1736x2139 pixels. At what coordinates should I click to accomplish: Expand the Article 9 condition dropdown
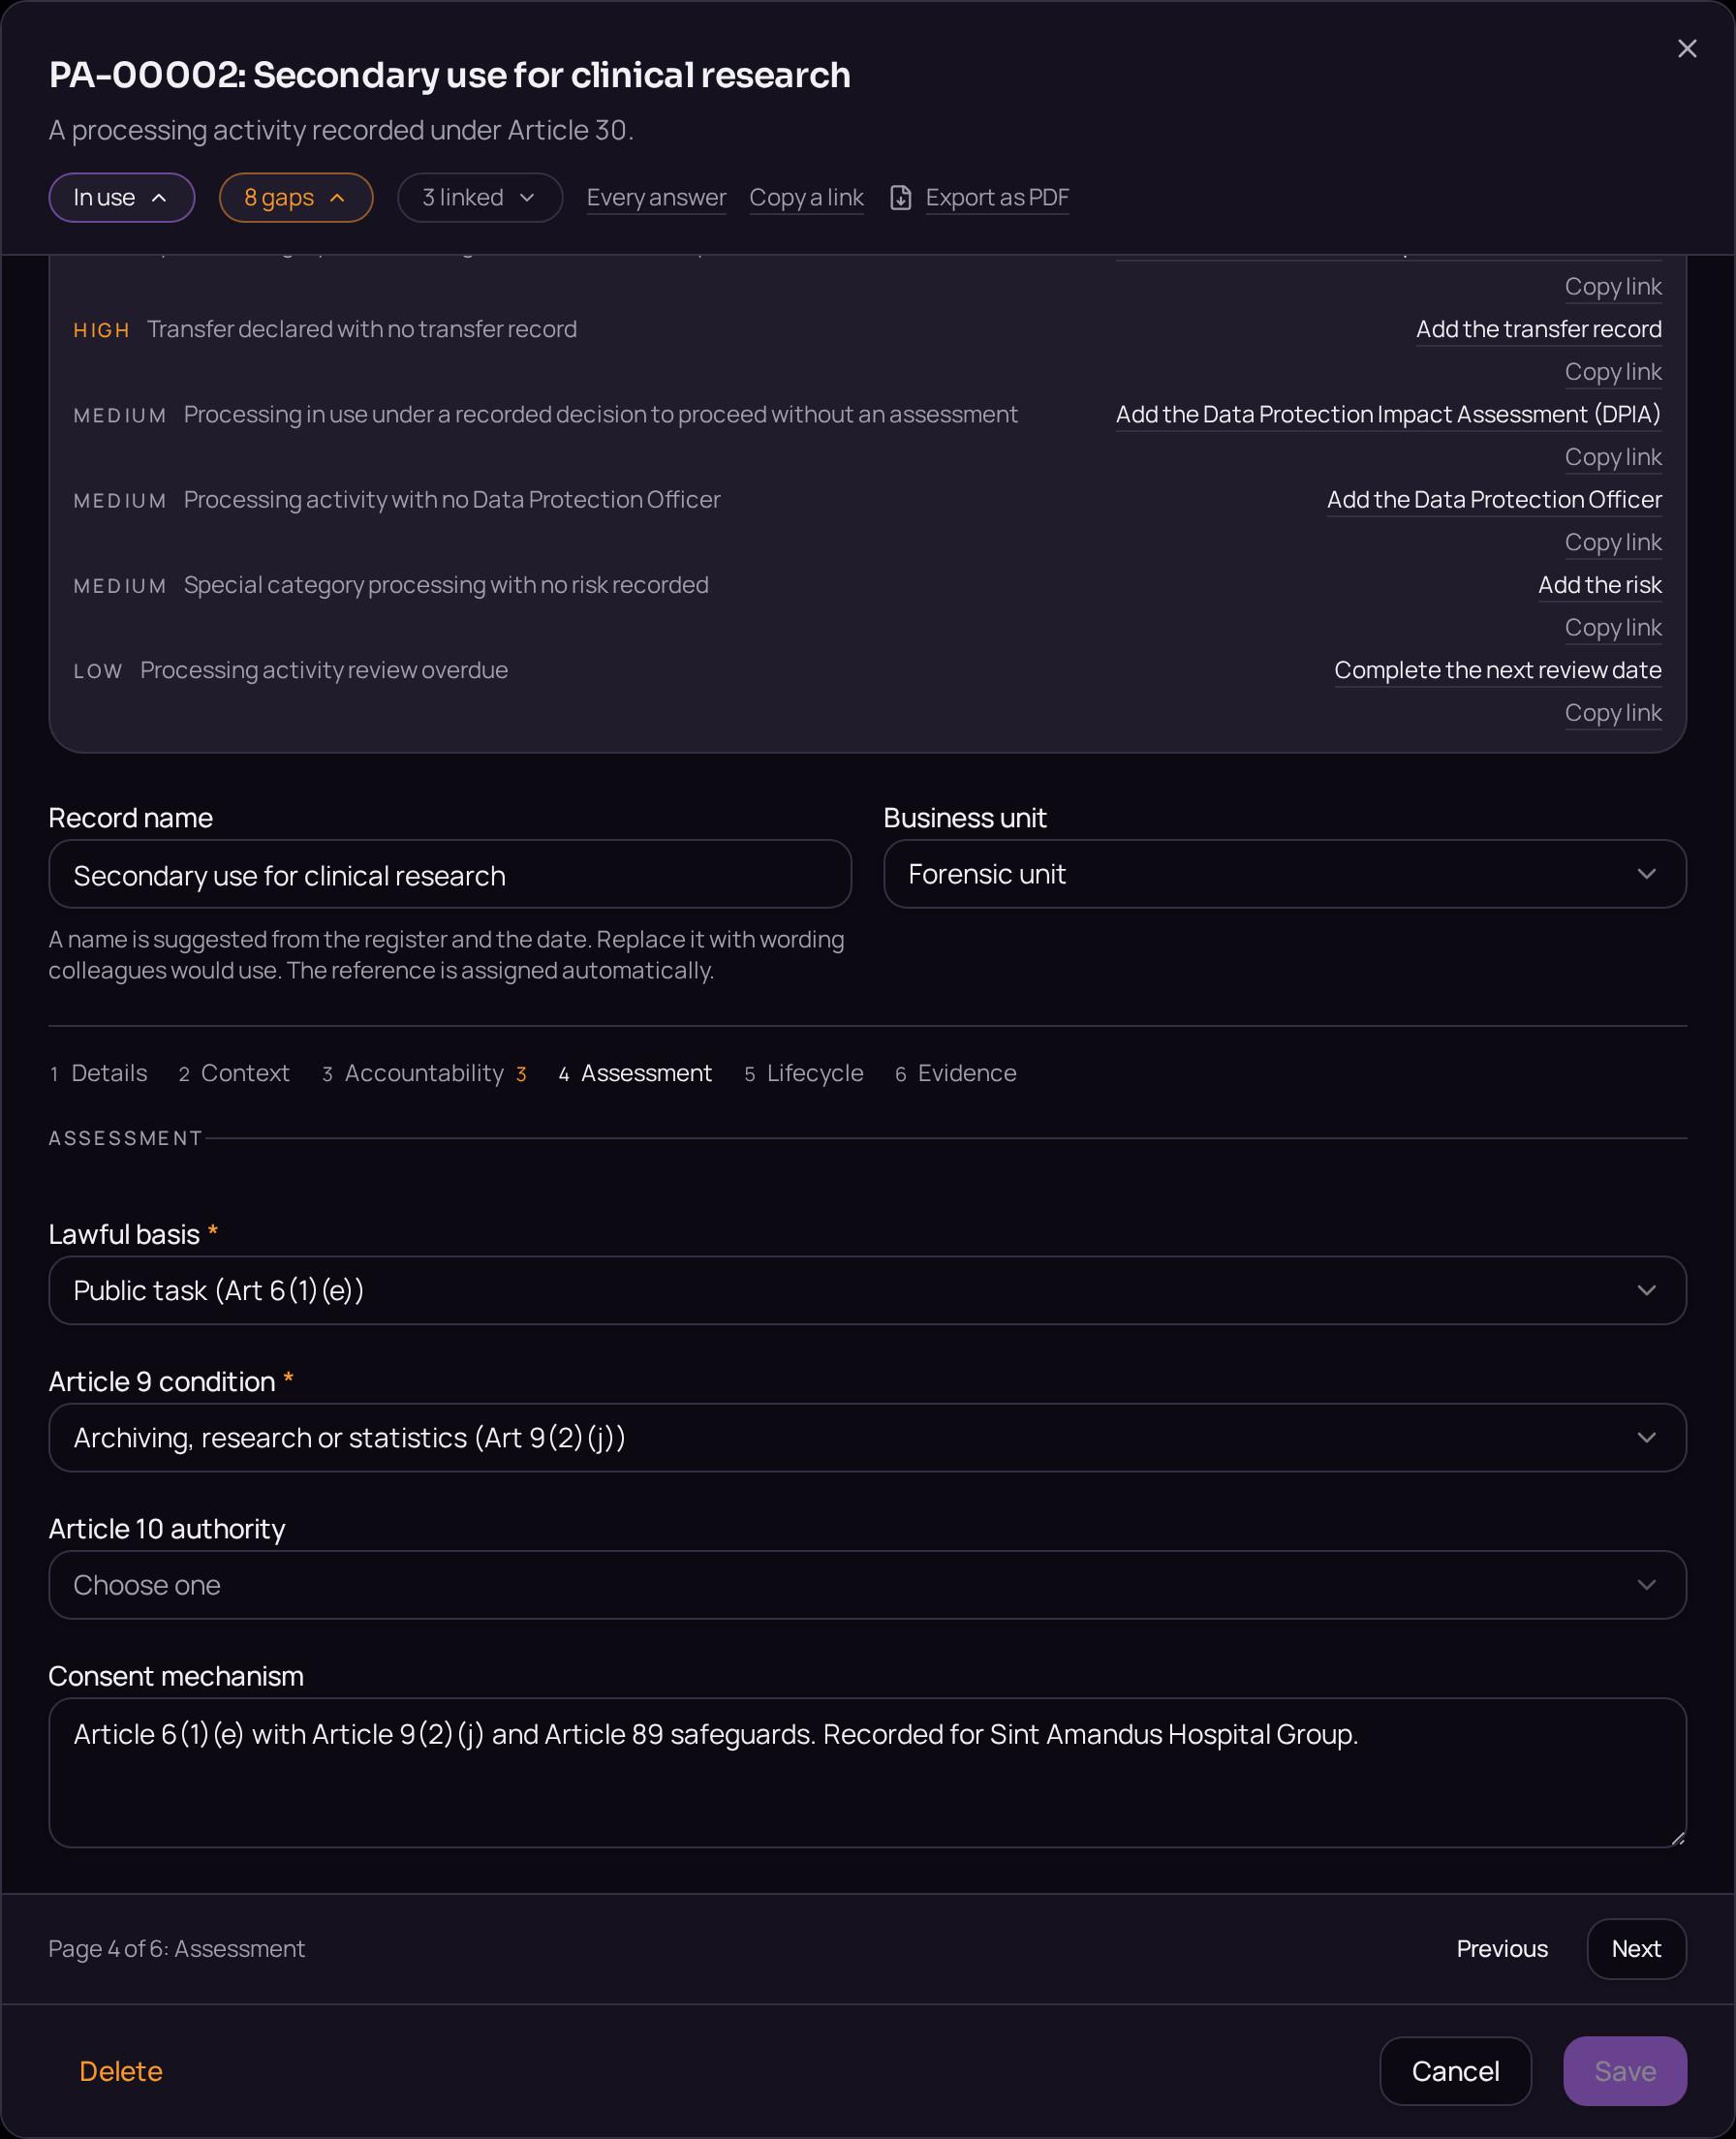click(868, 1437)
